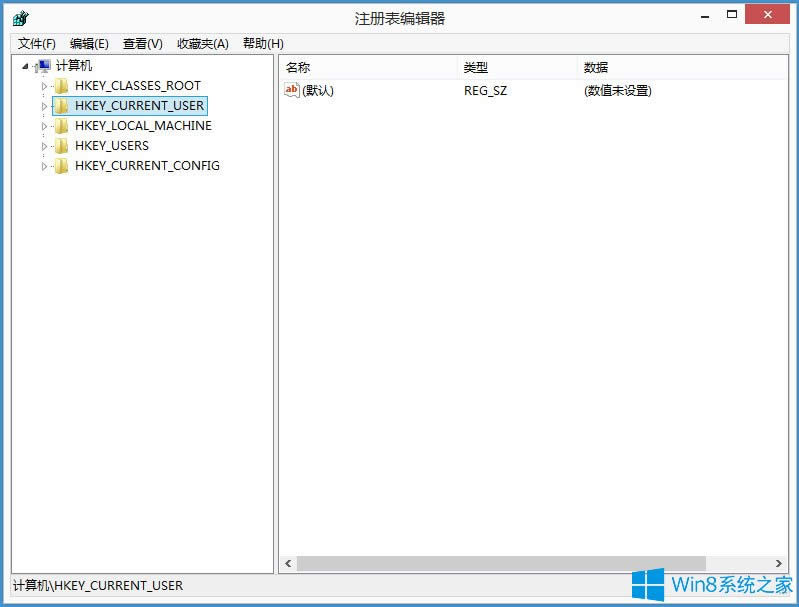Sort by the 数据 column header
Viewport: 799px width, 607px height.
pos(683,67)
